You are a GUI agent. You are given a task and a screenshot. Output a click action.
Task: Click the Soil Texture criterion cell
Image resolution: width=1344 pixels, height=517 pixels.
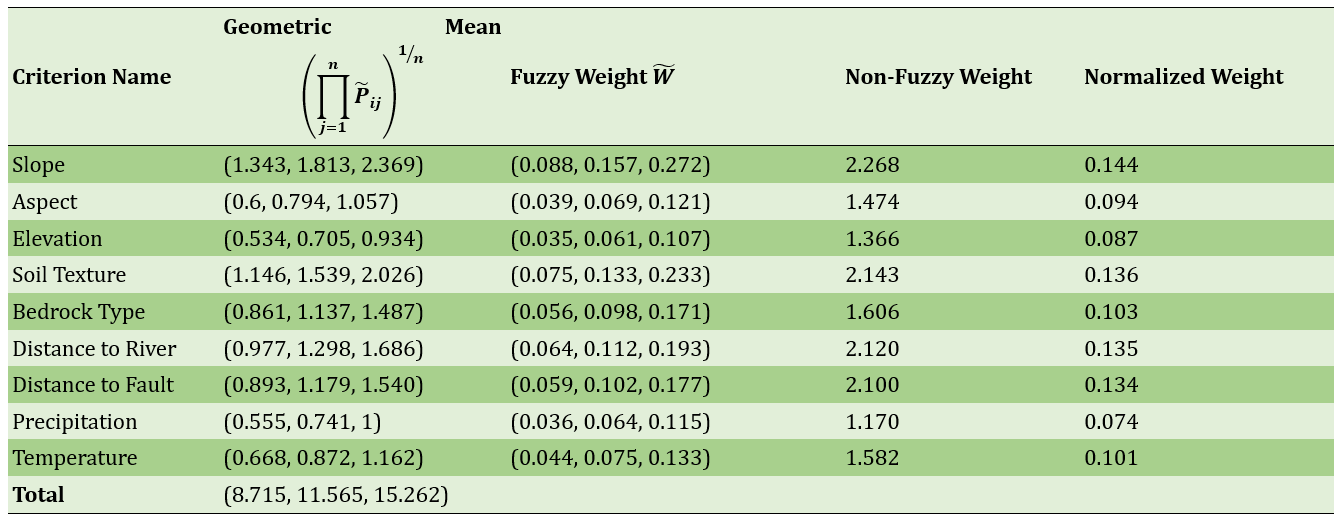69,275
